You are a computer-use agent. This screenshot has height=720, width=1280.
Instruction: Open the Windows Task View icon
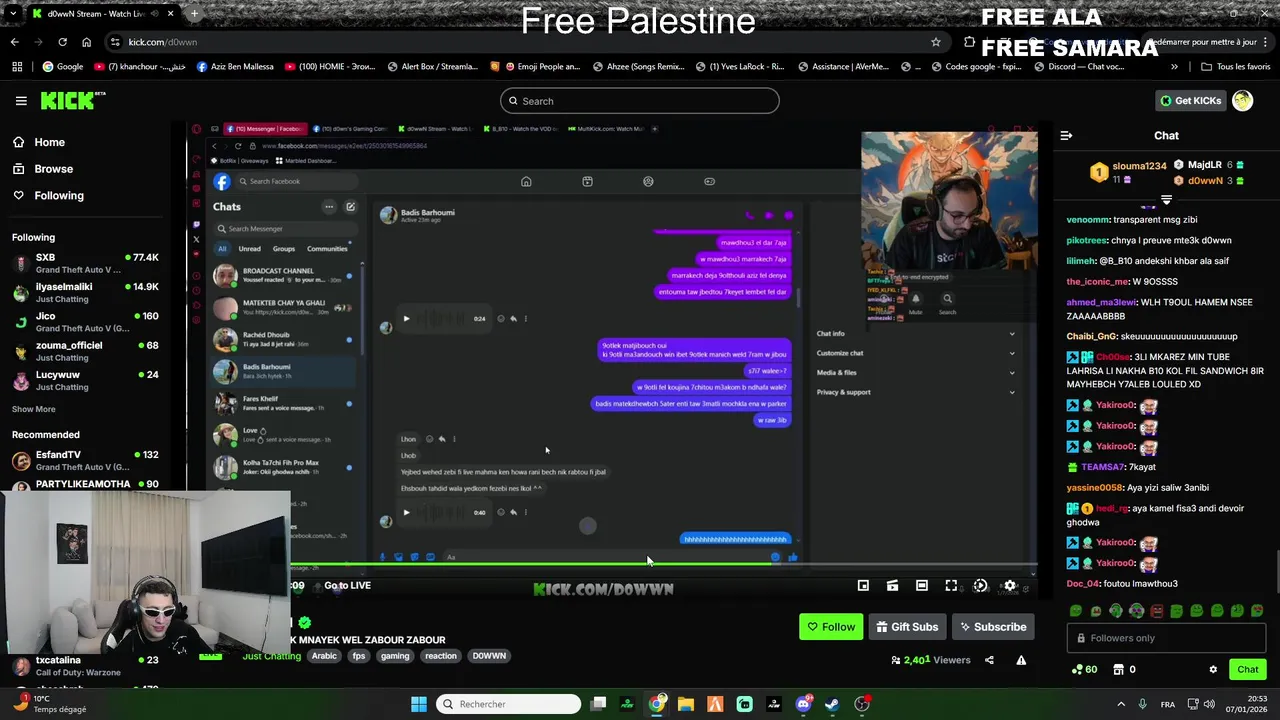point(598,704)
